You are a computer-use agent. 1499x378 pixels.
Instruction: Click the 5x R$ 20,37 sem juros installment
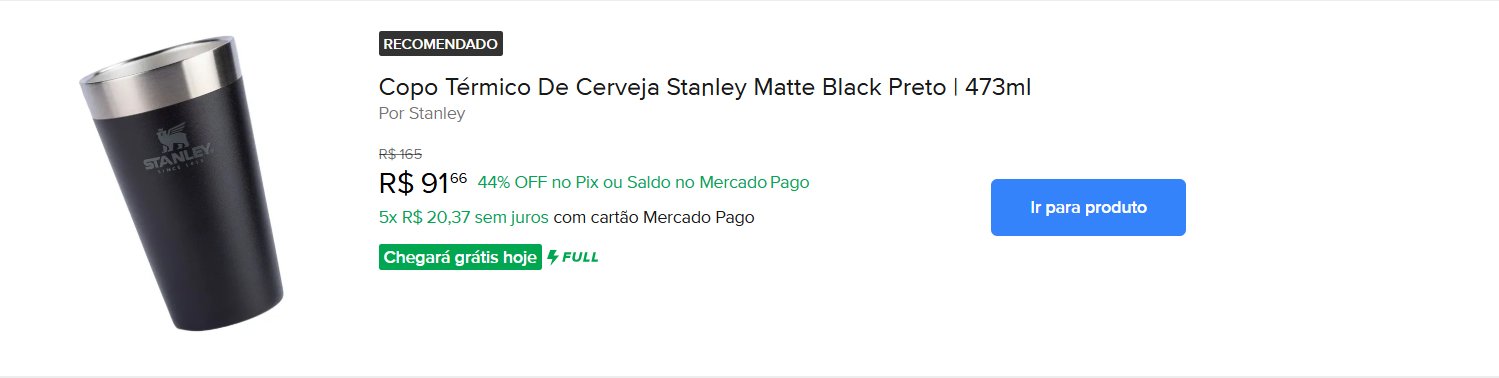click(464, 217)
